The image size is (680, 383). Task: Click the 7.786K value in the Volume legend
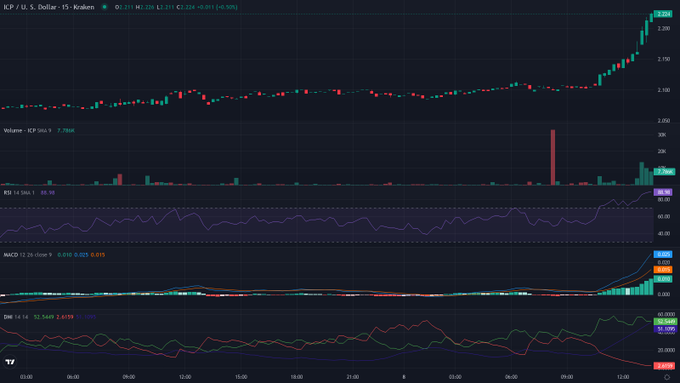coord(66,131)
